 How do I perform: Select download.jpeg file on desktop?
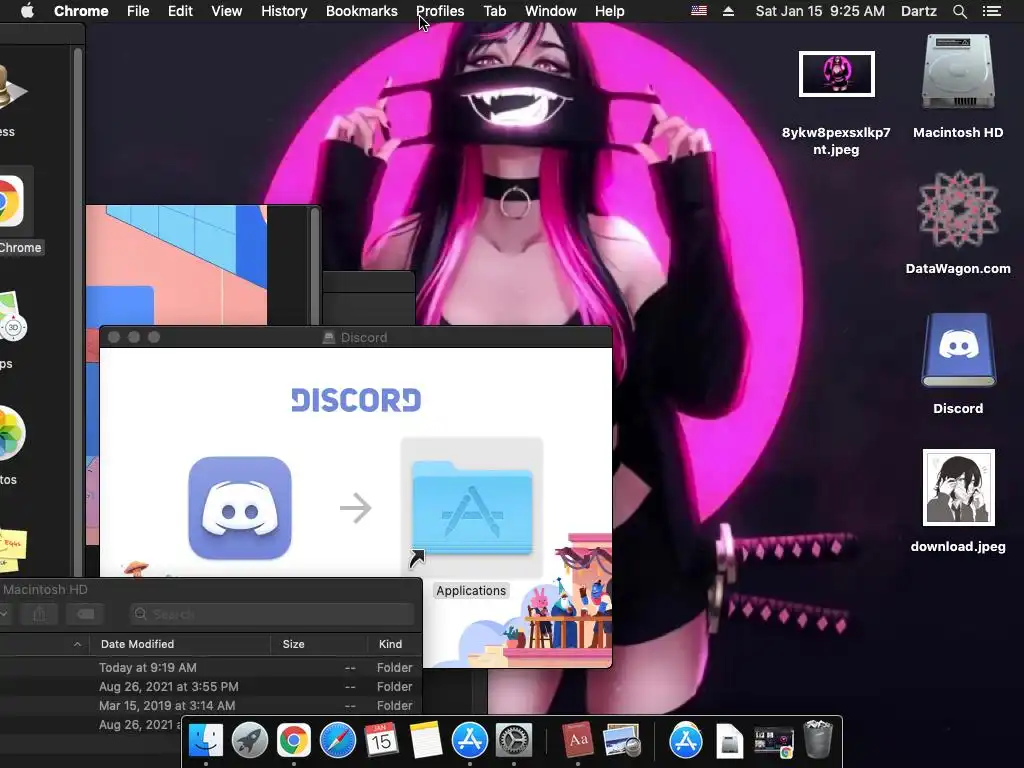pos(958,487)
